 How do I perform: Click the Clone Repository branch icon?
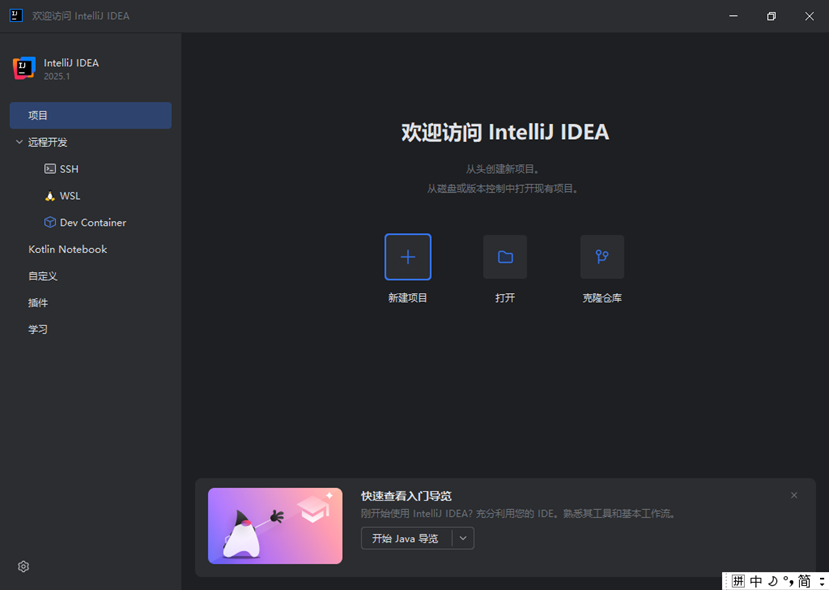pos(602,257)
